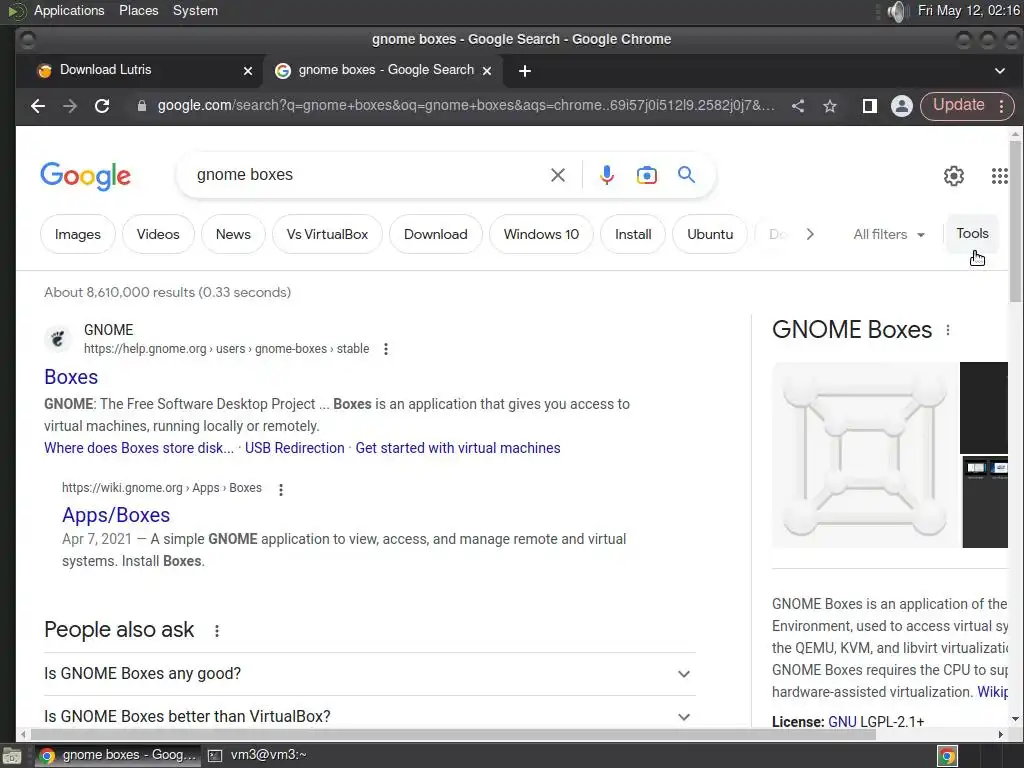Select the Ubuntu filter chip
The width and height of the screenshot is (1024, 768).
click(x=710, y=234)
